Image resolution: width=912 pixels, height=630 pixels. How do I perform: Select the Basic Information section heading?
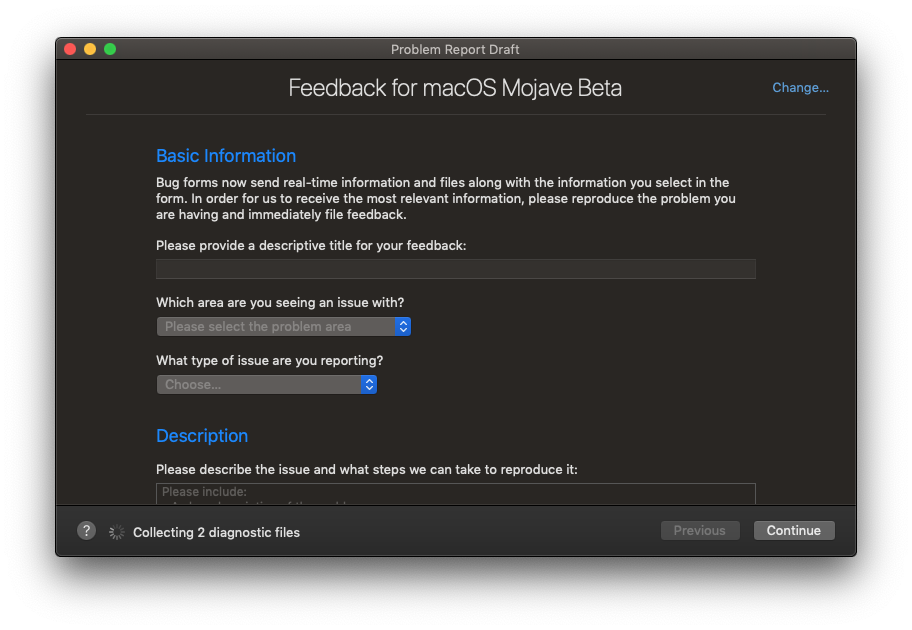[x=226, y=156]
